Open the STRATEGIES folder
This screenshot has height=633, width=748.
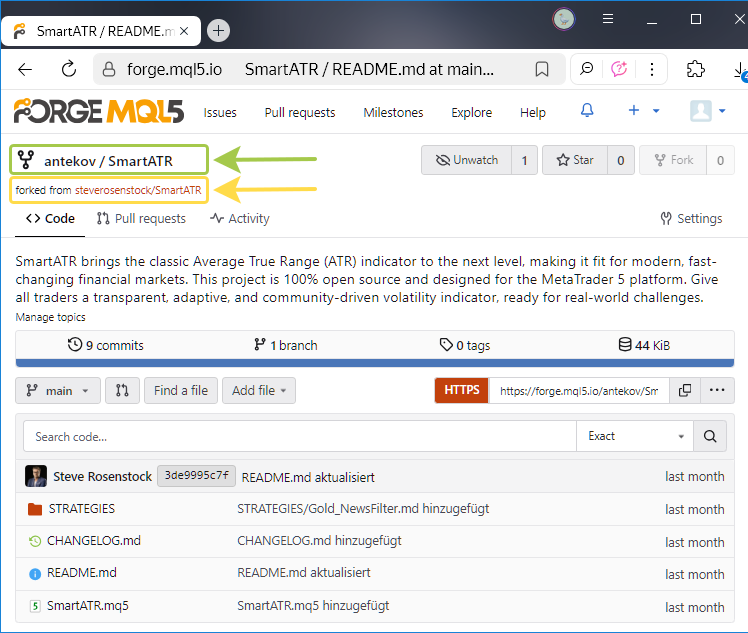click(82, 508)
